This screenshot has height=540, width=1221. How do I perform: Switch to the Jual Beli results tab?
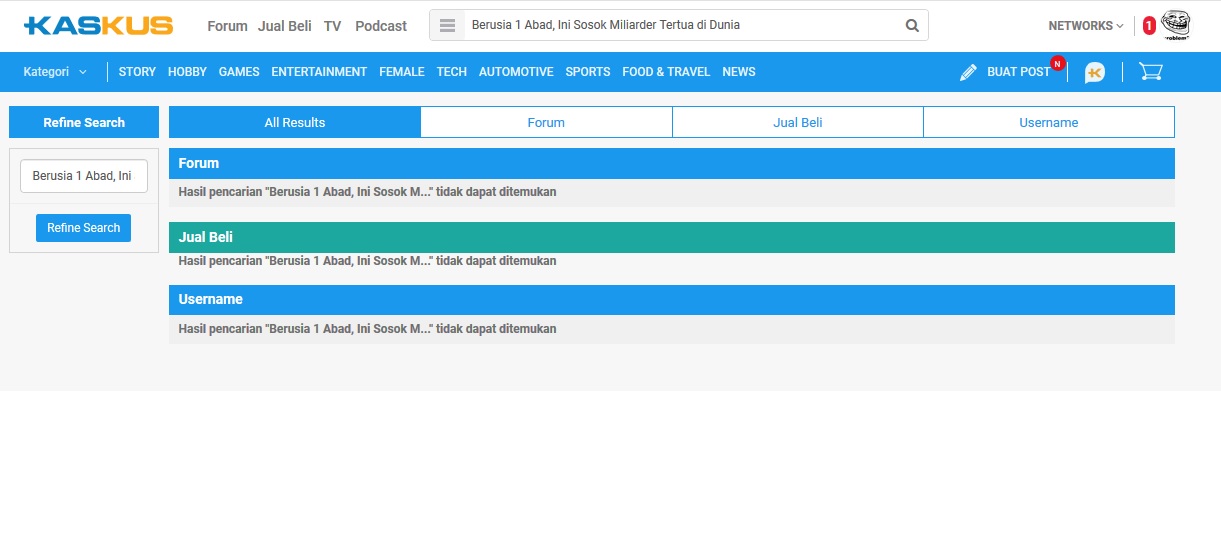(798, 122)
